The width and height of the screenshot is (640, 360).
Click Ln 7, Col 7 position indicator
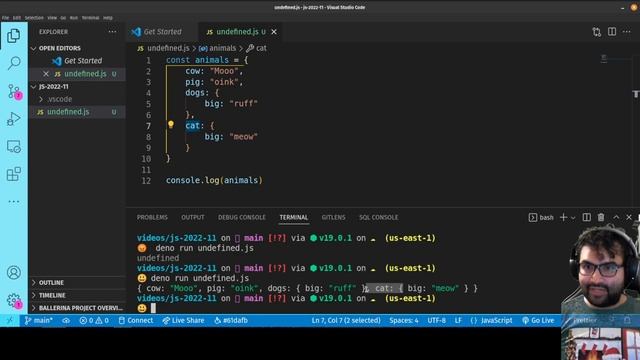pos(346,320)
